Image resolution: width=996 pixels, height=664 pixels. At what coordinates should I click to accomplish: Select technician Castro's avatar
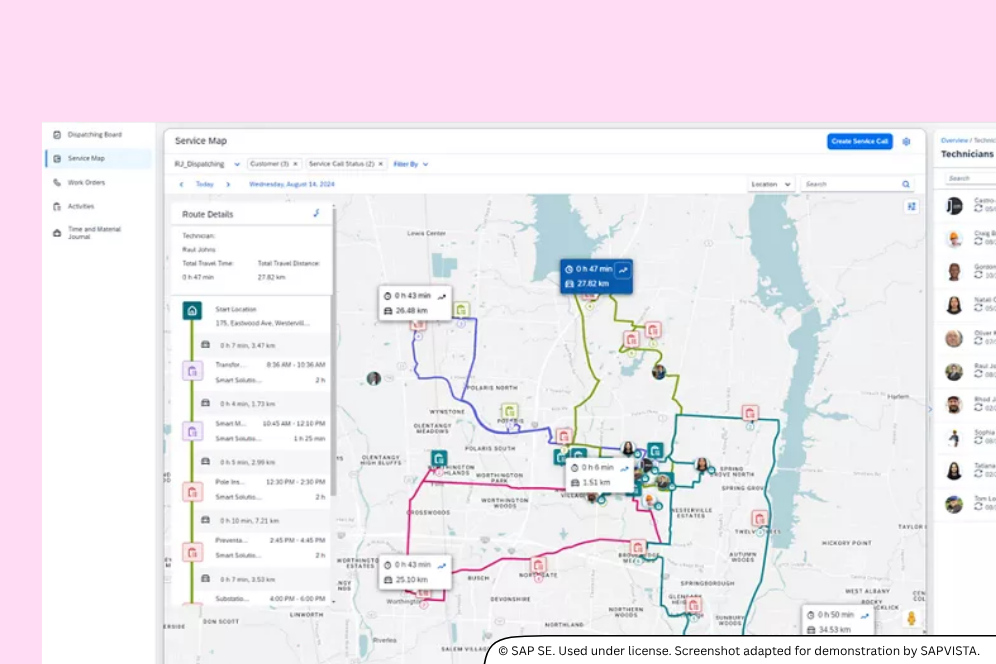click(x=954, y=206)
